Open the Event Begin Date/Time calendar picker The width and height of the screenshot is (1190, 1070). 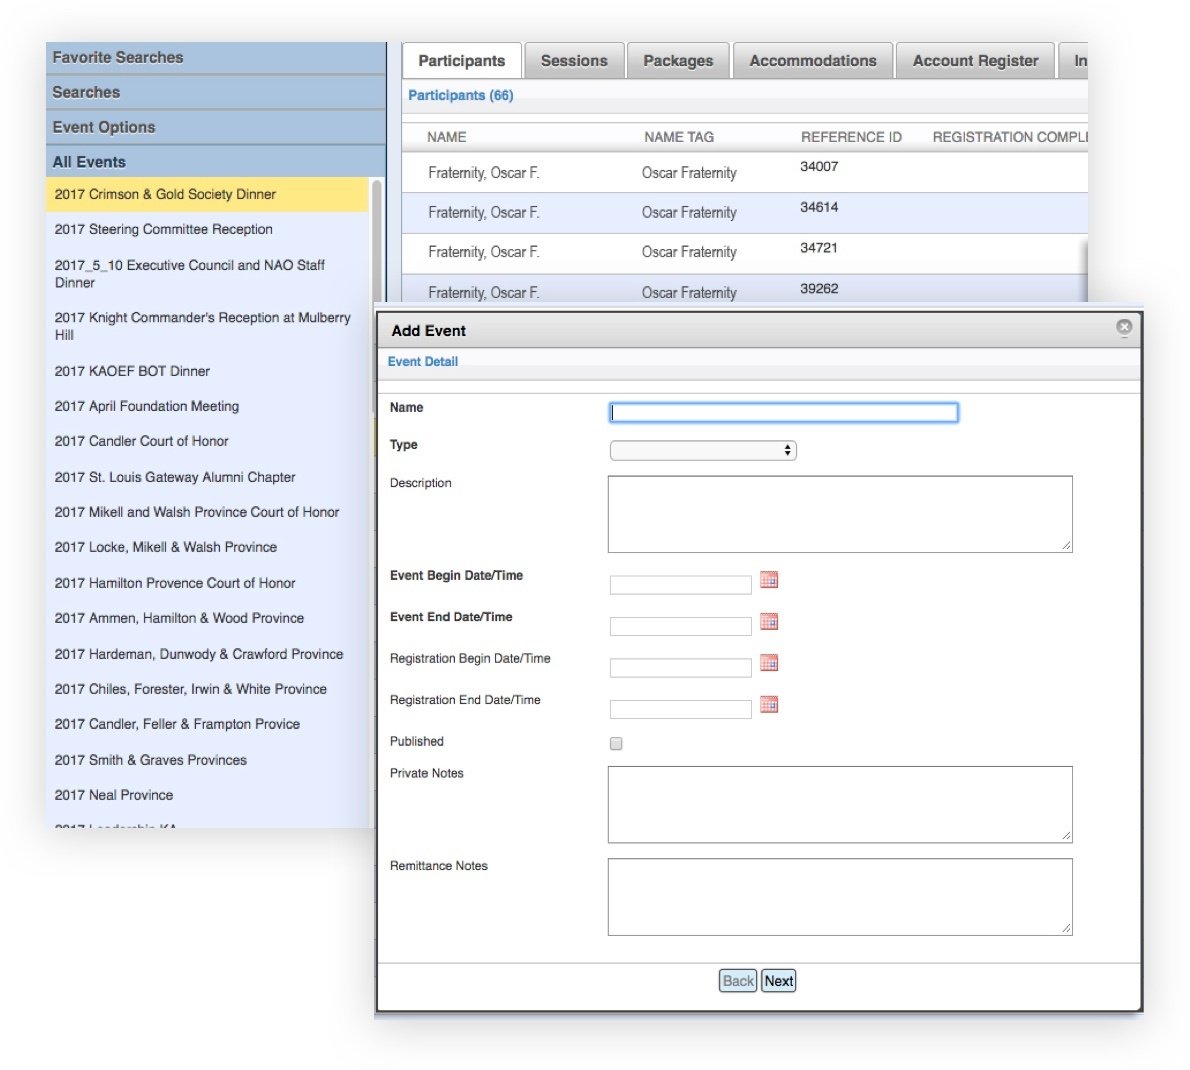[768, 580]
